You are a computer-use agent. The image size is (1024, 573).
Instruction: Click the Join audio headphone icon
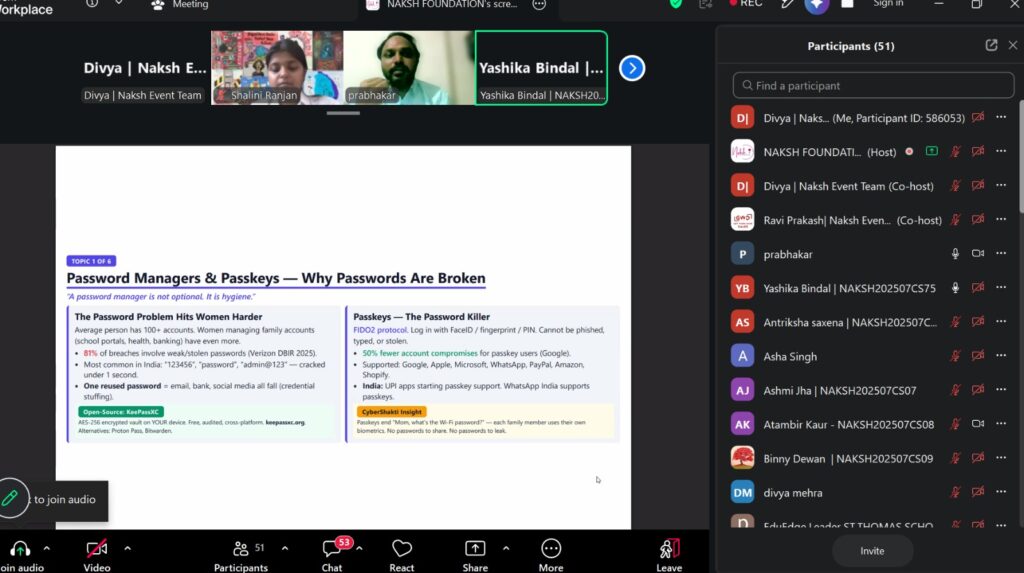tap(20, 549)
